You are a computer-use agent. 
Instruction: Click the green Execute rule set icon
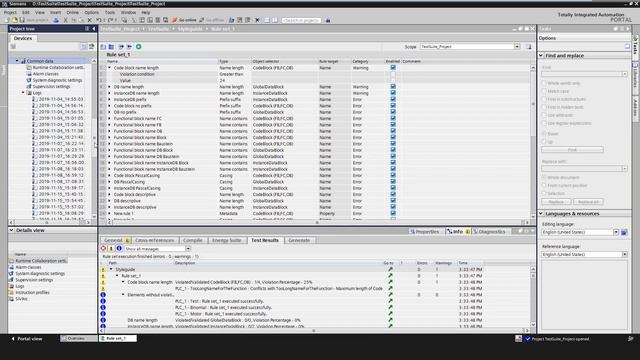click(x=139, y=47)
